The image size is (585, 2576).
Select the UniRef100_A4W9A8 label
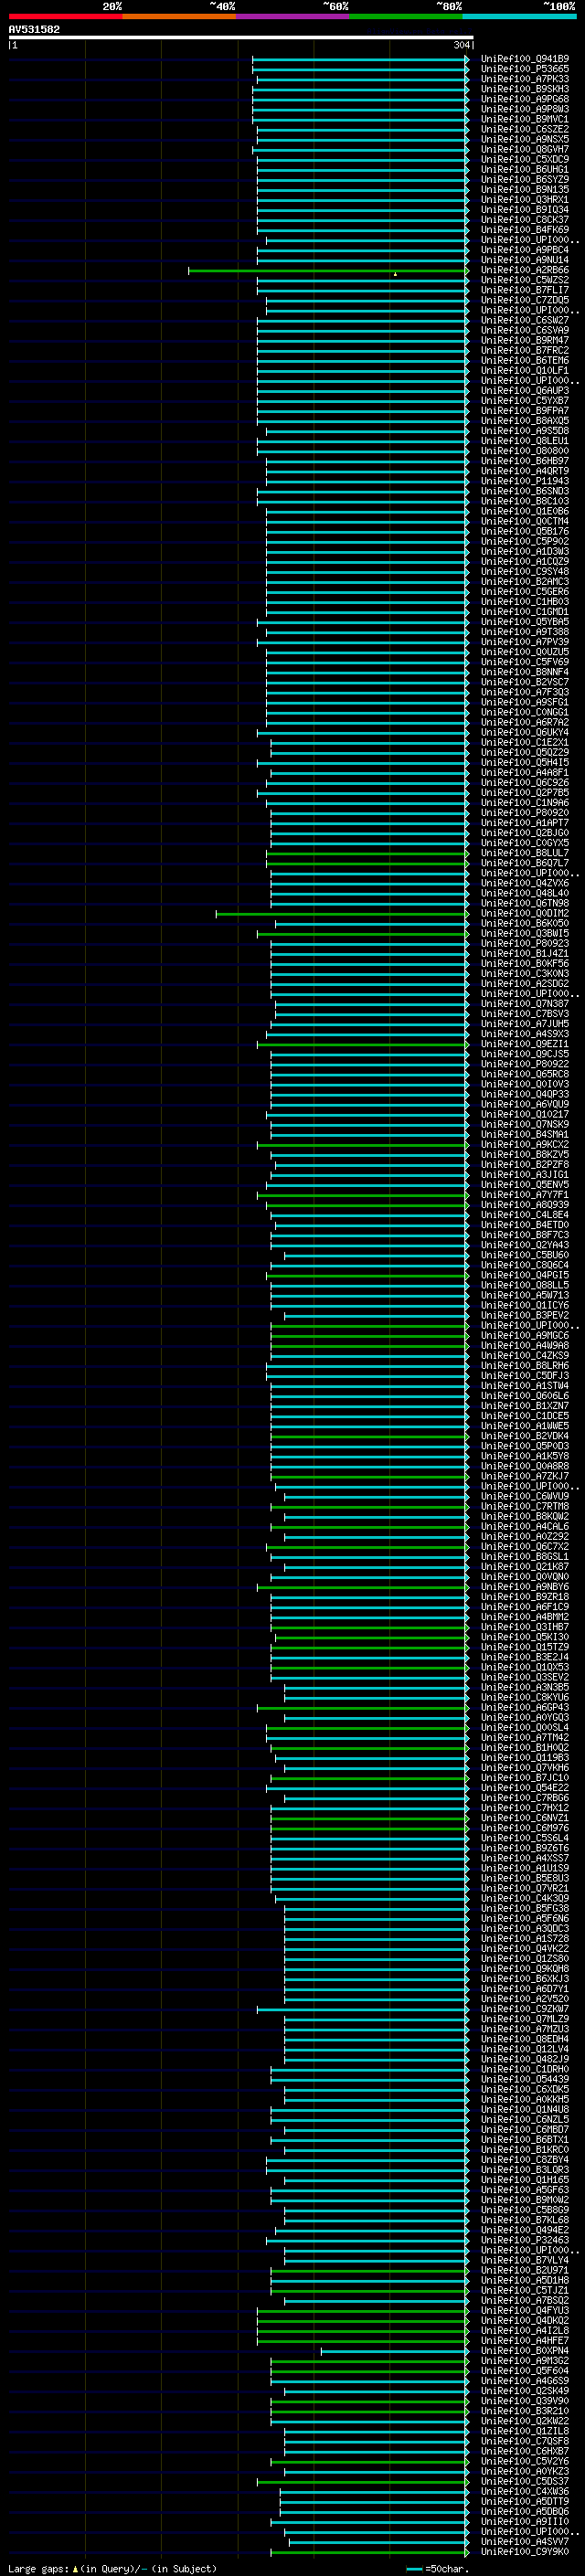point(524,1345)
